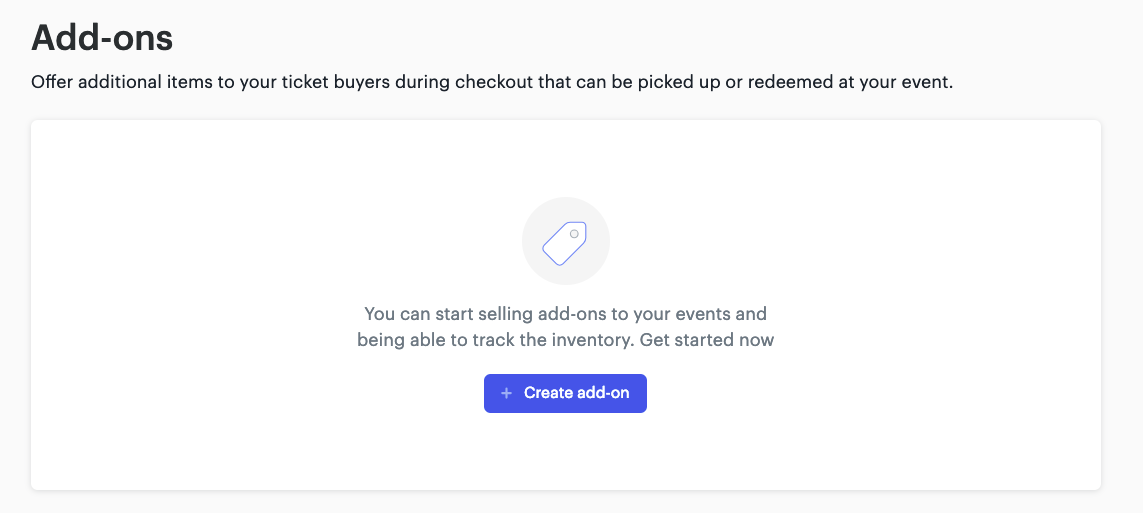Click the right edge of the blue button
This screenshot has width=1143, height=513.
(x=644, y=393)
